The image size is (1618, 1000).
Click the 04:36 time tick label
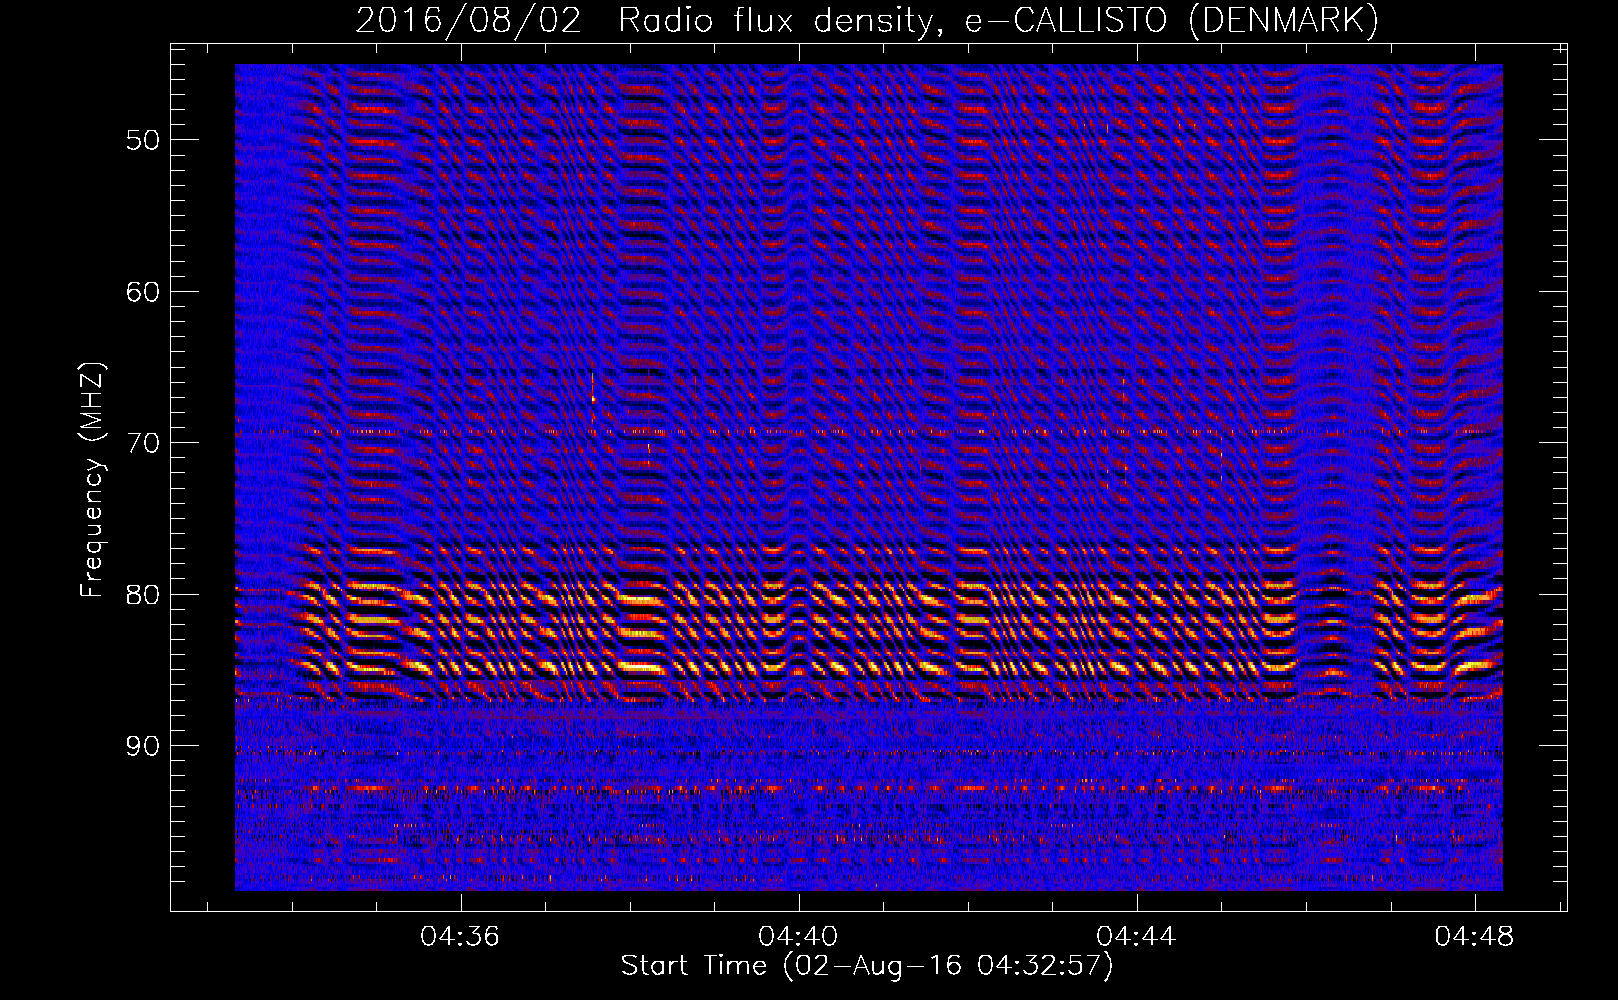(460, 937)
